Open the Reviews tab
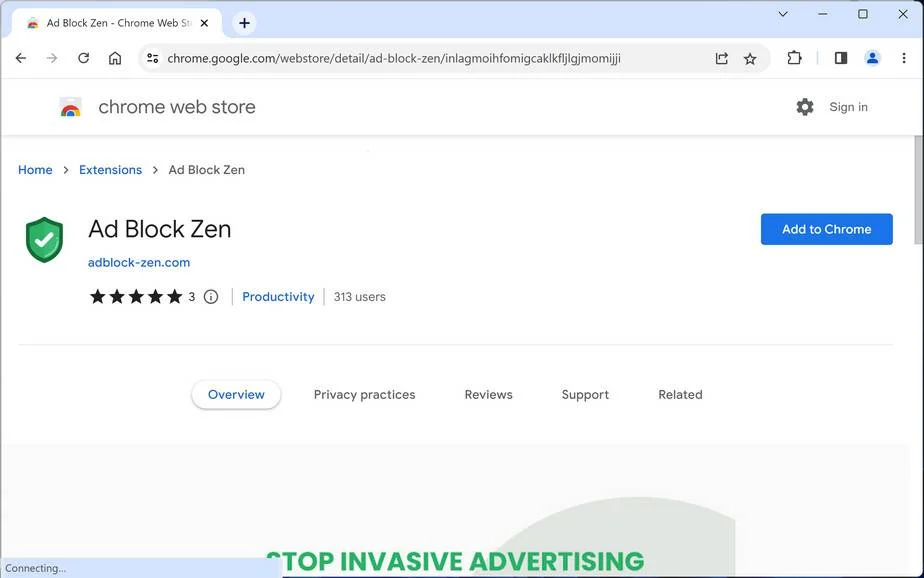924x578 pixels. [489, 395]
